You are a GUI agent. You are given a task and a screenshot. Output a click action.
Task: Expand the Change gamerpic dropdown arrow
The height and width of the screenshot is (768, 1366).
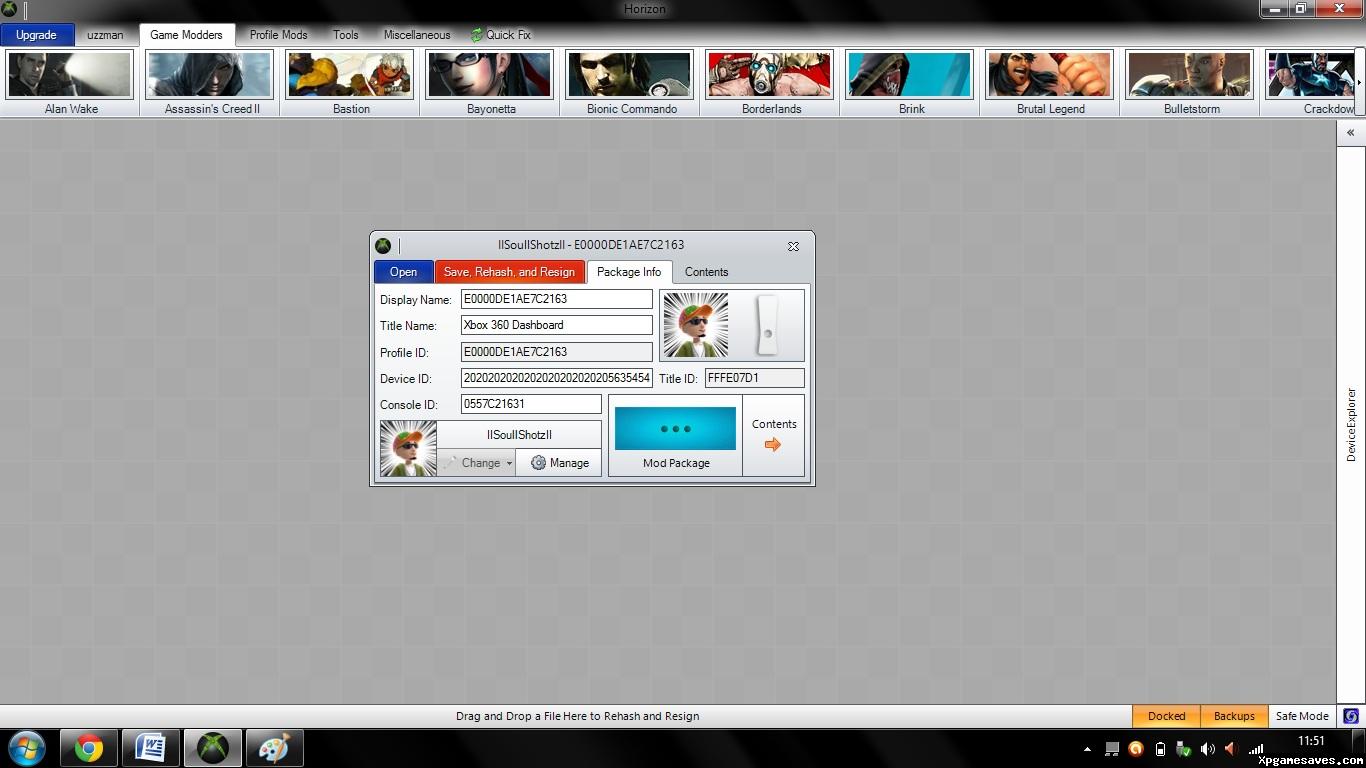click(x=509, y=463)
